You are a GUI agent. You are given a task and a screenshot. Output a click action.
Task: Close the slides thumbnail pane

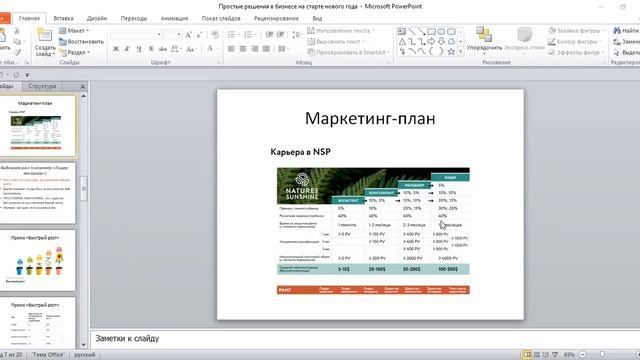coord(83,87)
